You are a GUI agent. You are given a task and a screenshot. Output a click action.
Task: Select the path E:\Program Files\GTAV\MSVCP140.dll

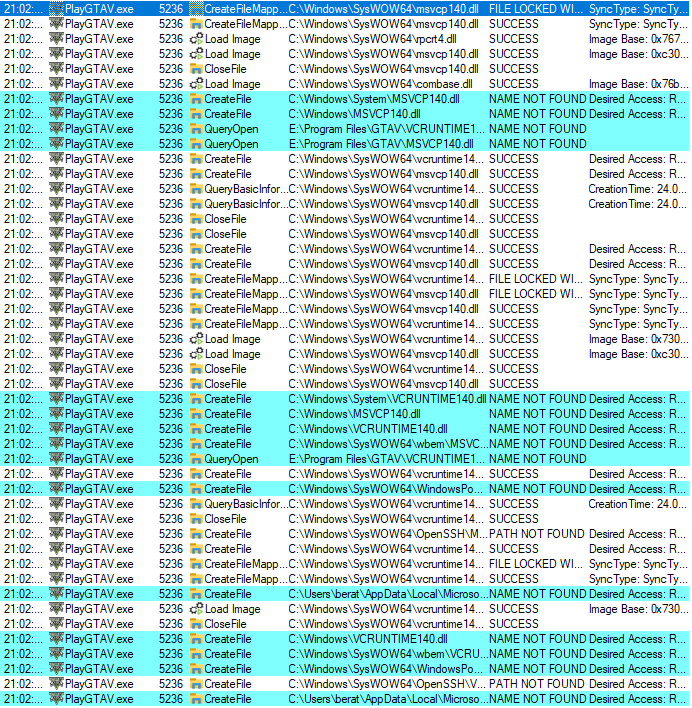[x=381, y=144]
